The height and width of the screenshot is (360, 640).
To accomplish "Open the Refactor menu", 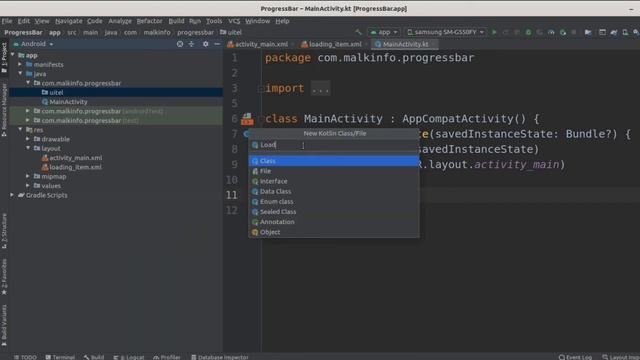I will 149,21.
